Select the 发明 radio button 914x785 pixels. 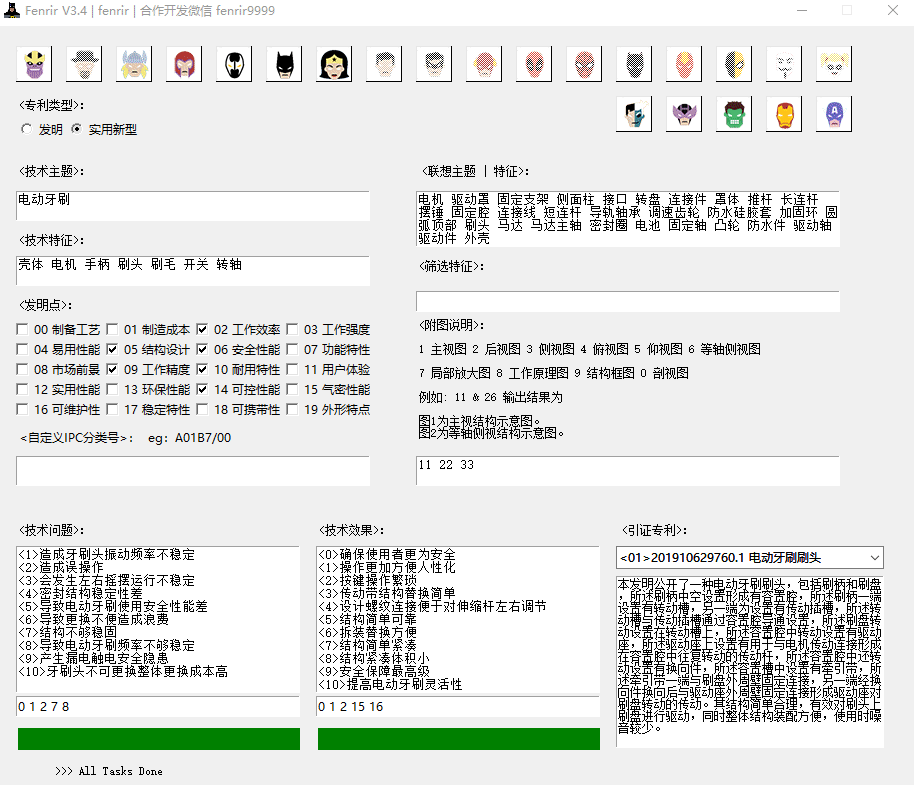tap(27, 129)
